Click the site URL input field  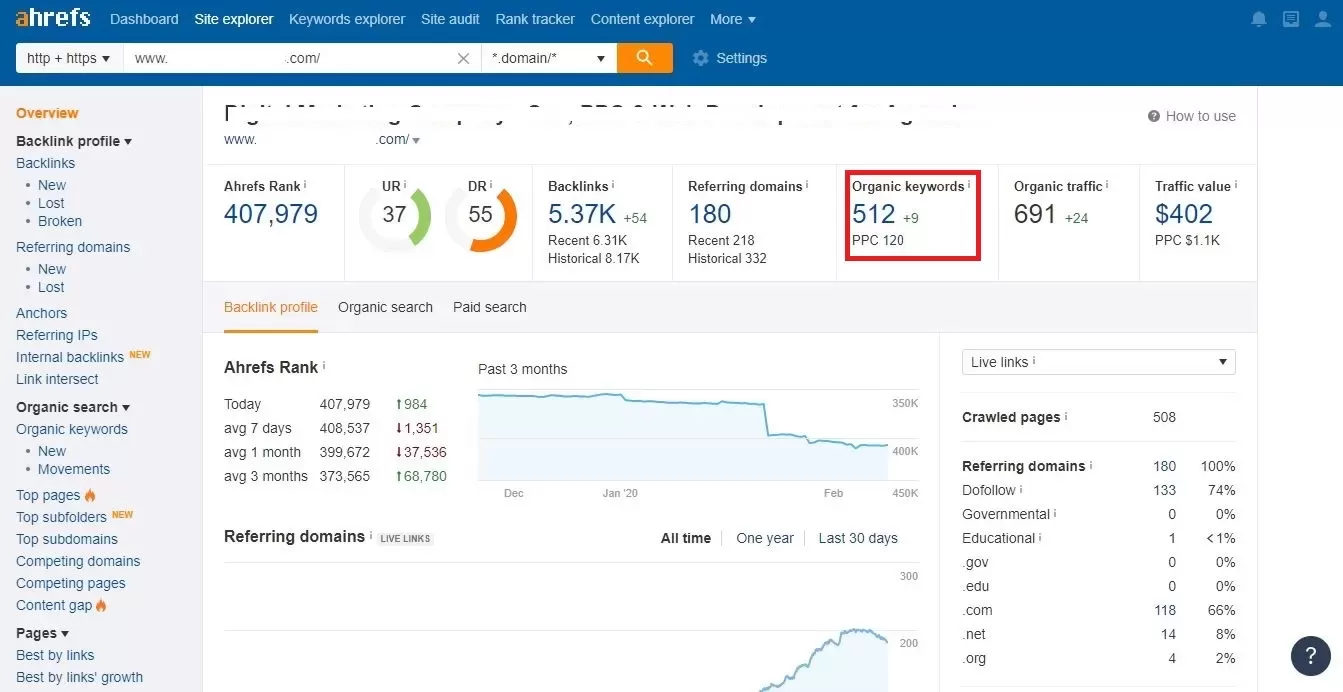(290, 58)
